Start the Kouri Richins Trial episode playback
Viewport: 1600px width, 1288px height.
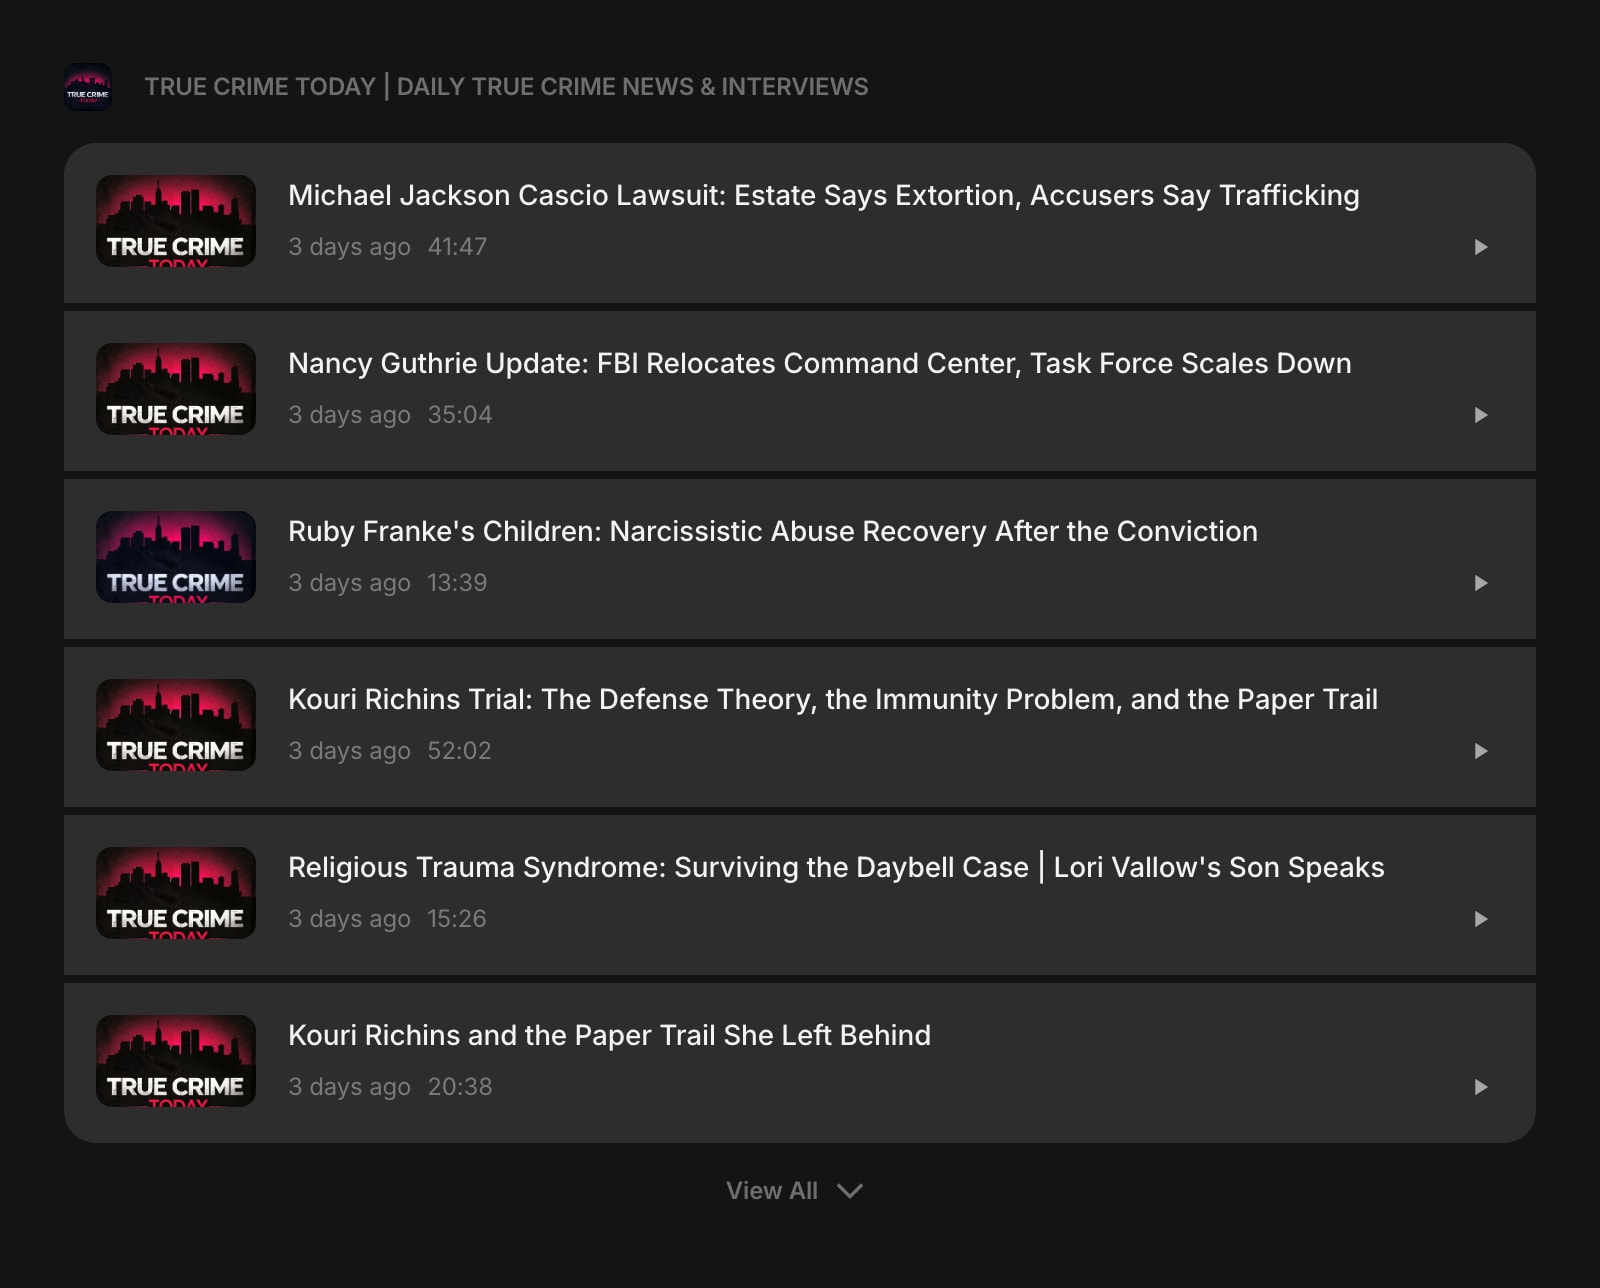pyautogui.click(x=1480, y=751)
